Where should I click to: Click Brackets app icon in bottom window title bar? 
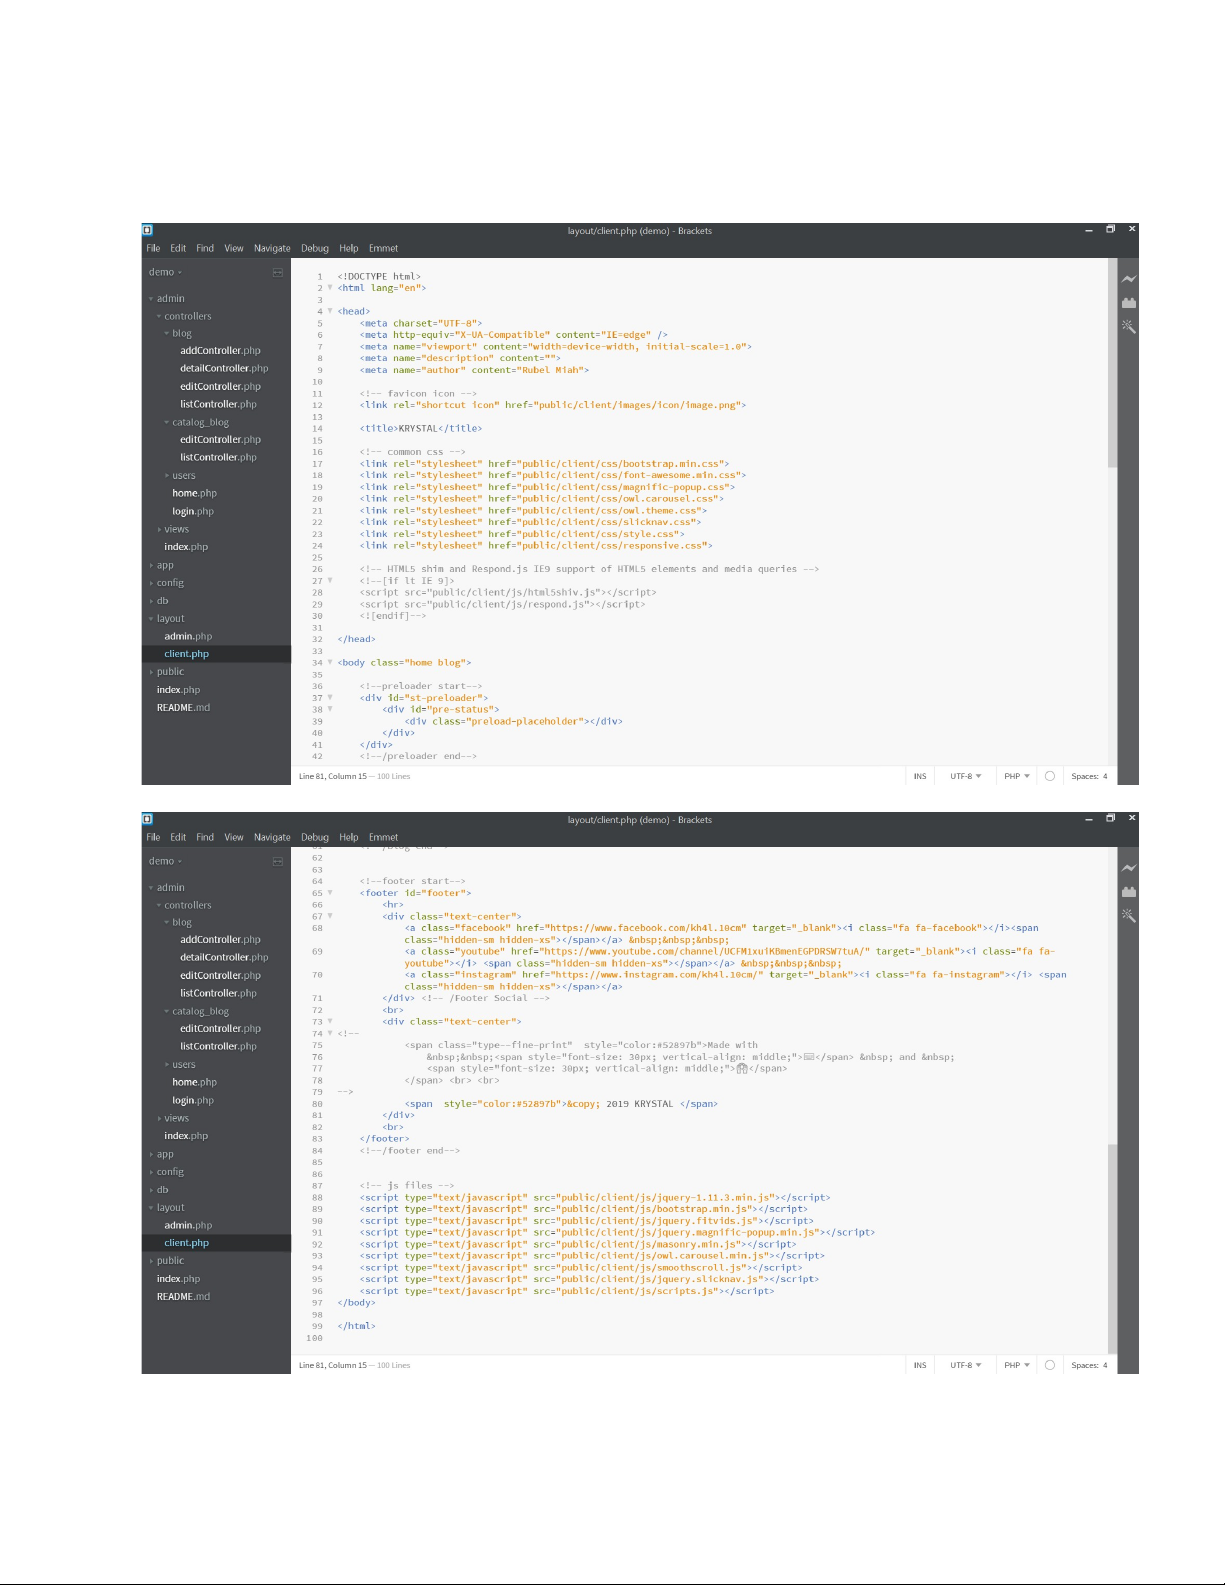[x=147, y=819]
